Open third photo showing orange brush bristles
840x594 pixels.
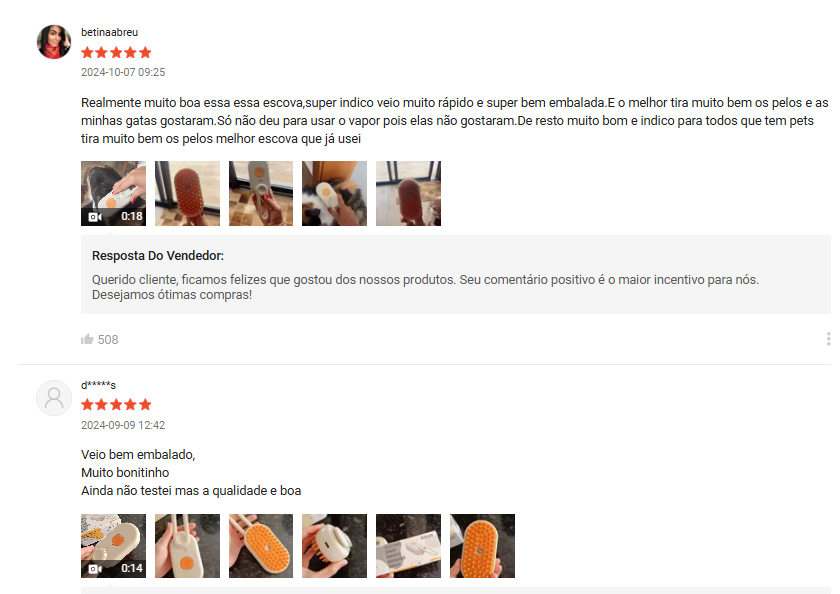261,546
